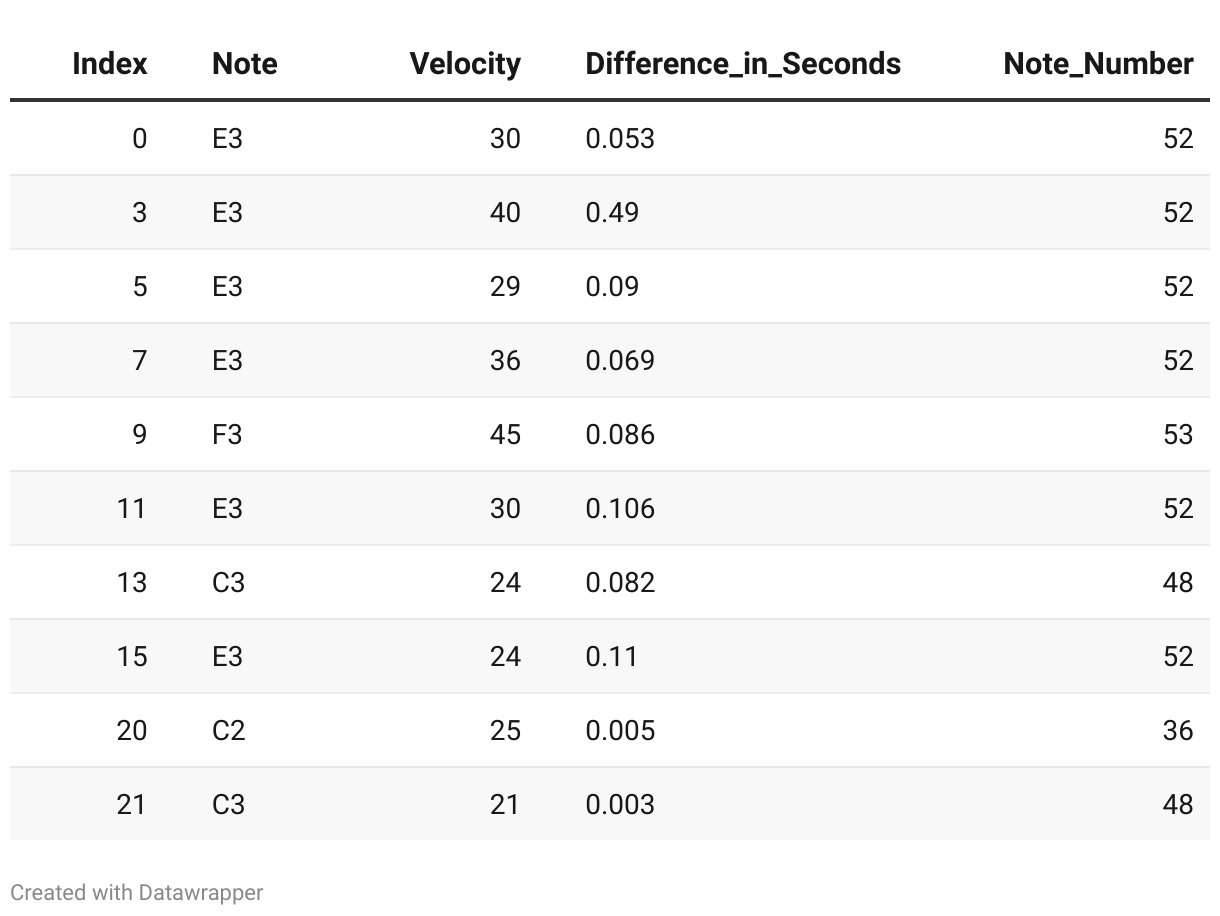Select the 0.003 difference cell

point(620,804)
